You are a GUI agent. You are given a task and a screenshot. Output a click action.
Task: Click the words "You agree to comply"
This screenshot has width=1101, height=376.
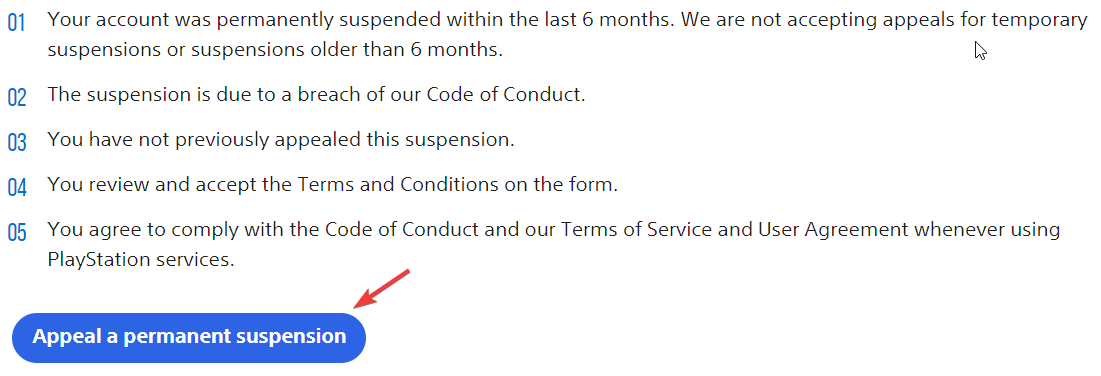coord(139,230)
